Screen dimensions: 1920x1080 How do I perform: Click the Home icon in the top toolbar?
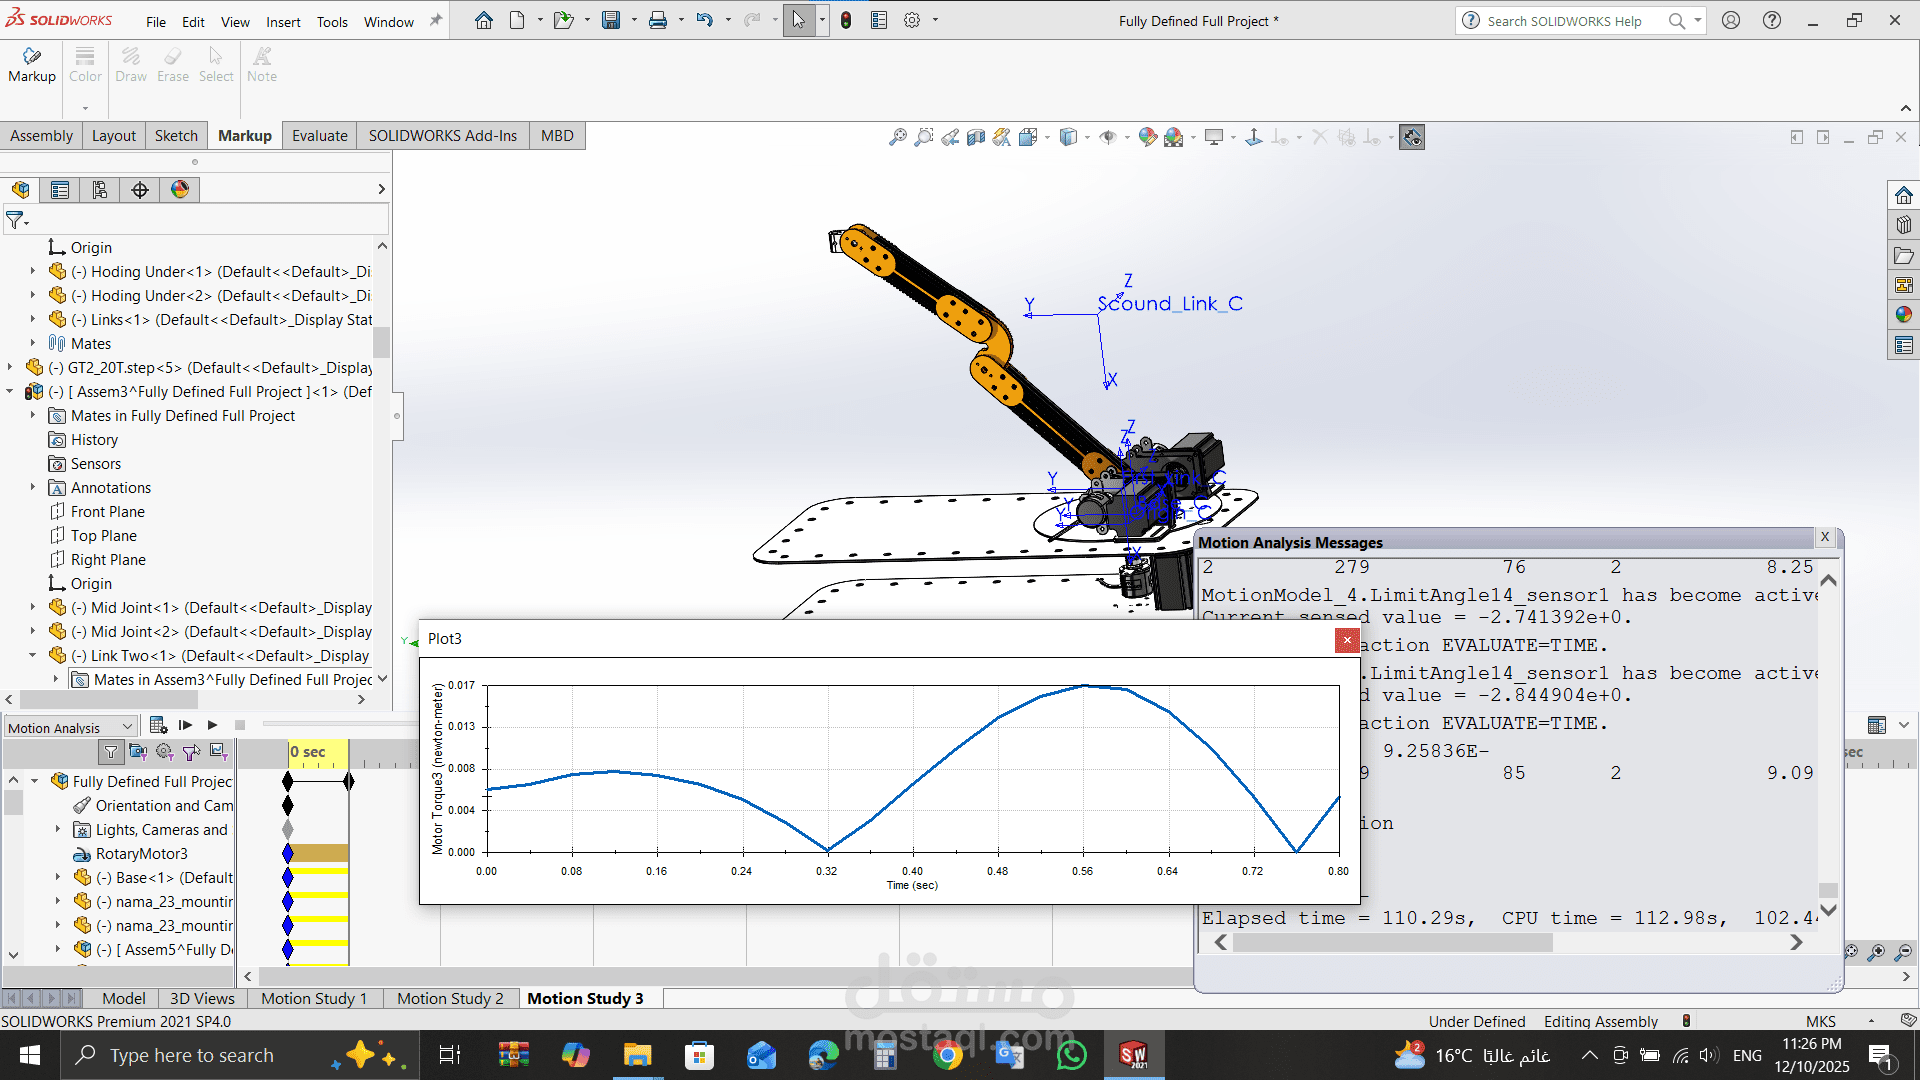click(484, 20)
